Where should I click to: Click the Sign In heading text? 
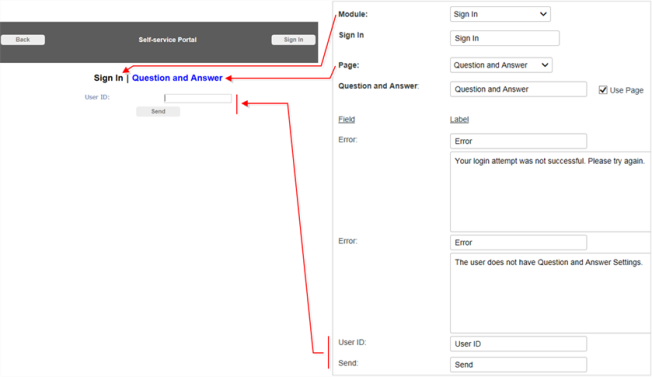108,78
